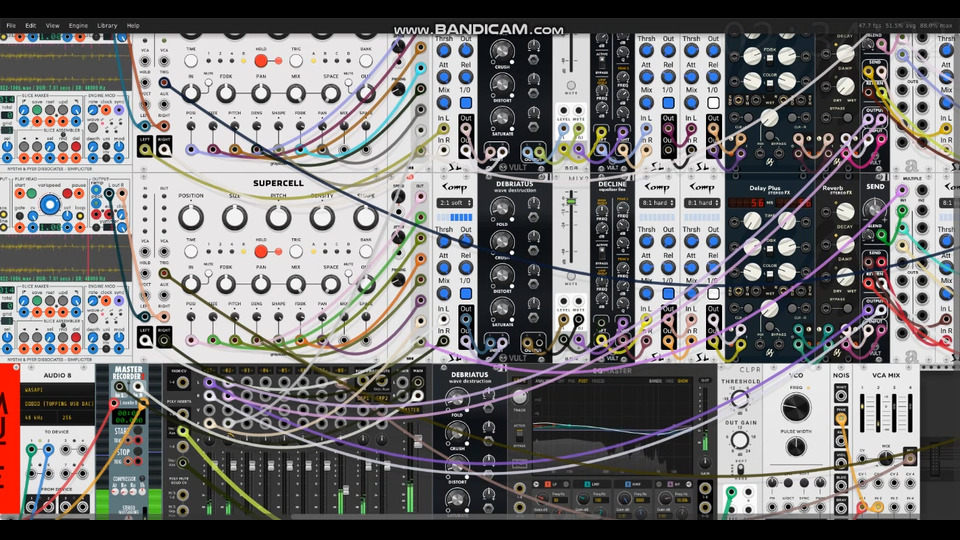Click the DECAY knob on the lower Reverb
The height and width of the screenshot is (540, 960).
846,212
